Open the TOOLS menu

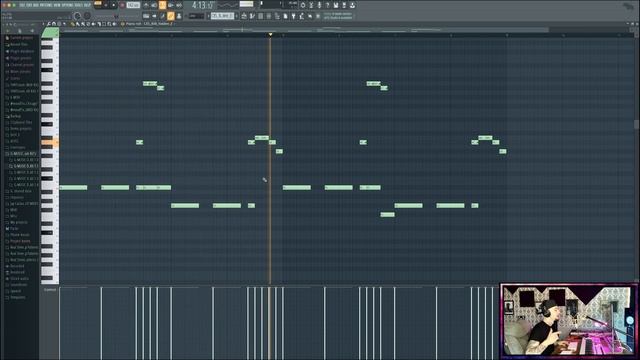[x=78, y=5]
